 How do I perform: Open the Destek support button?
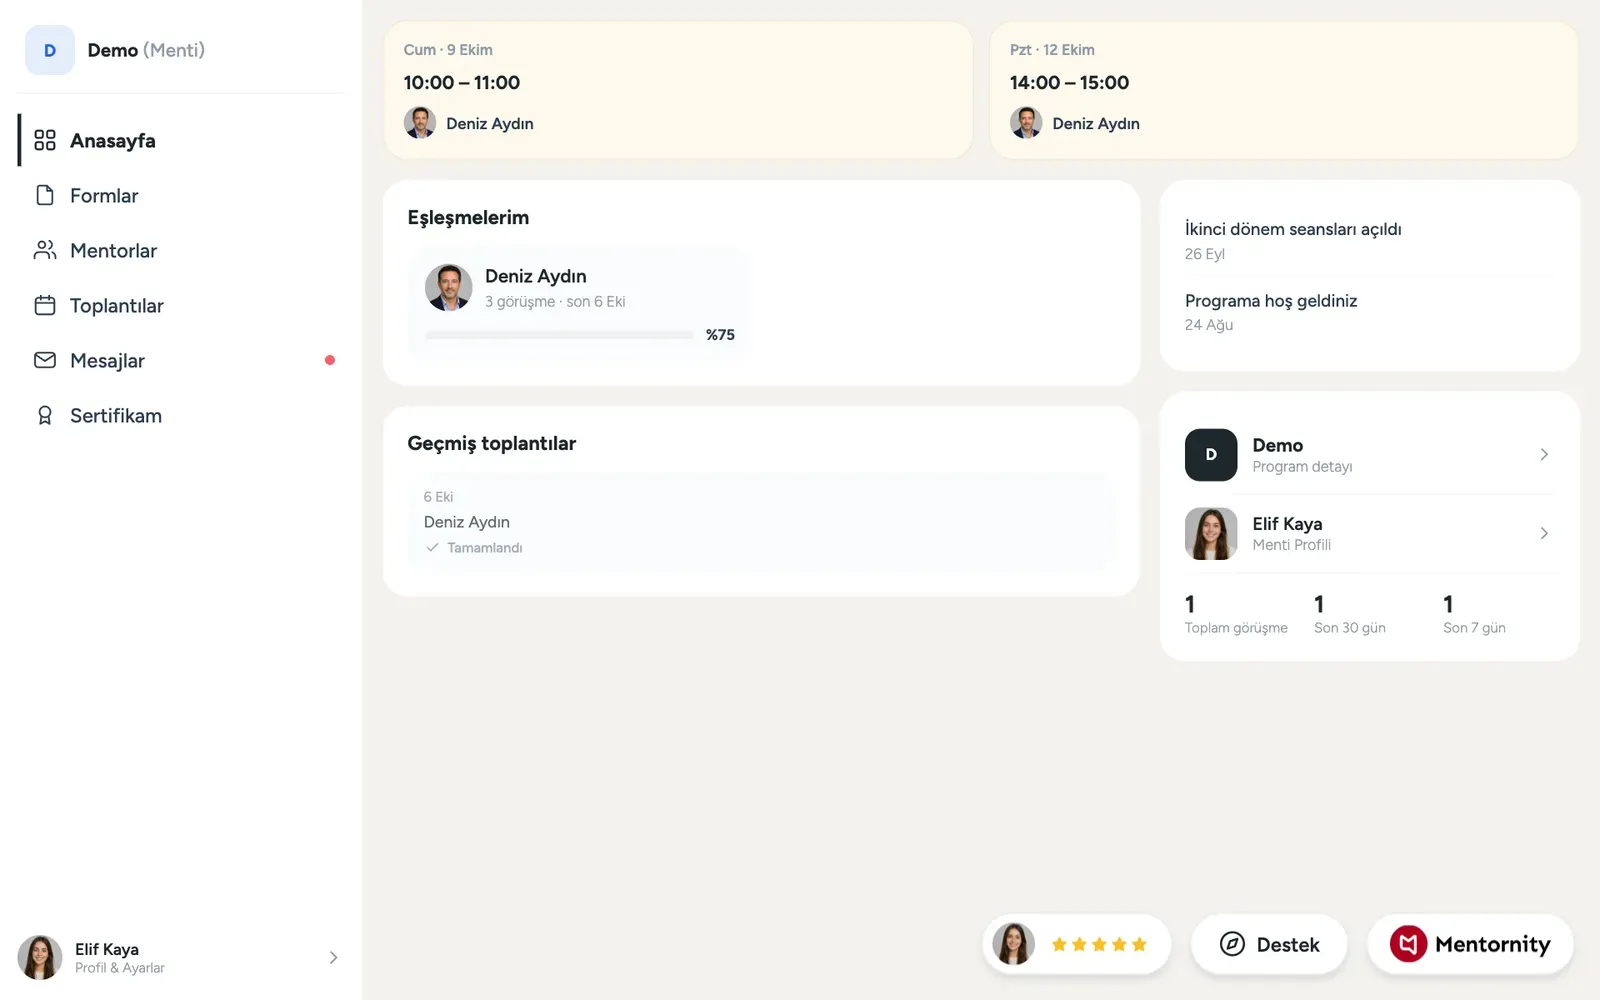pos(1269,944)
